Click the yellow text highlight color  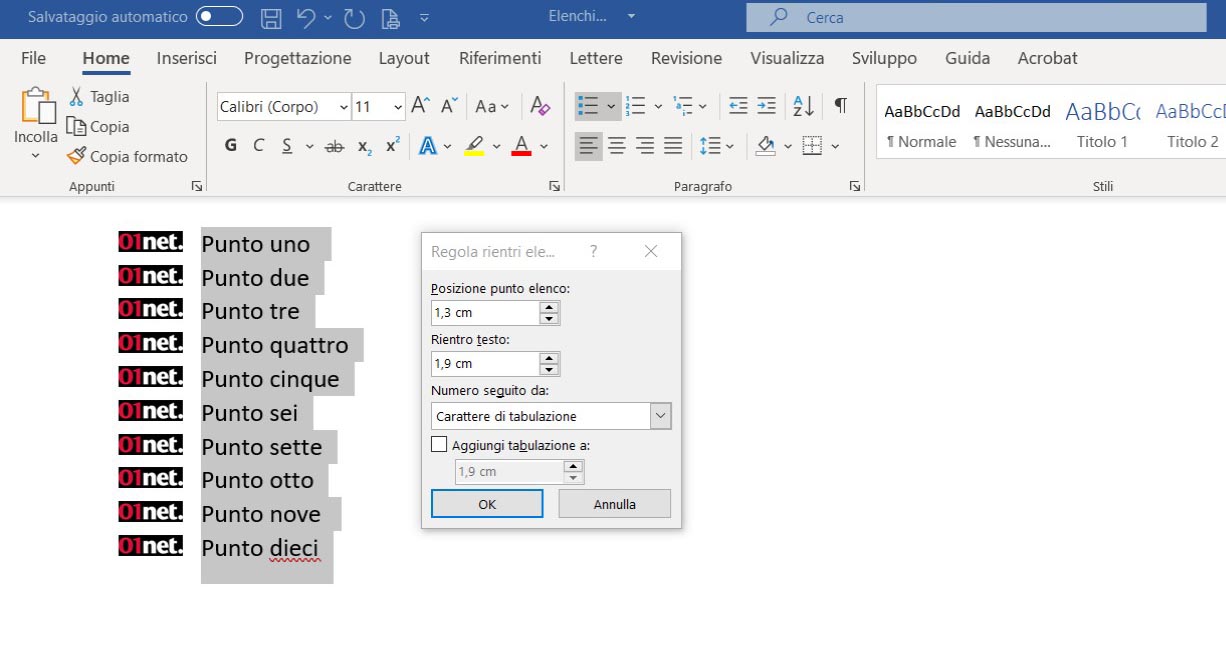point(474,146)
